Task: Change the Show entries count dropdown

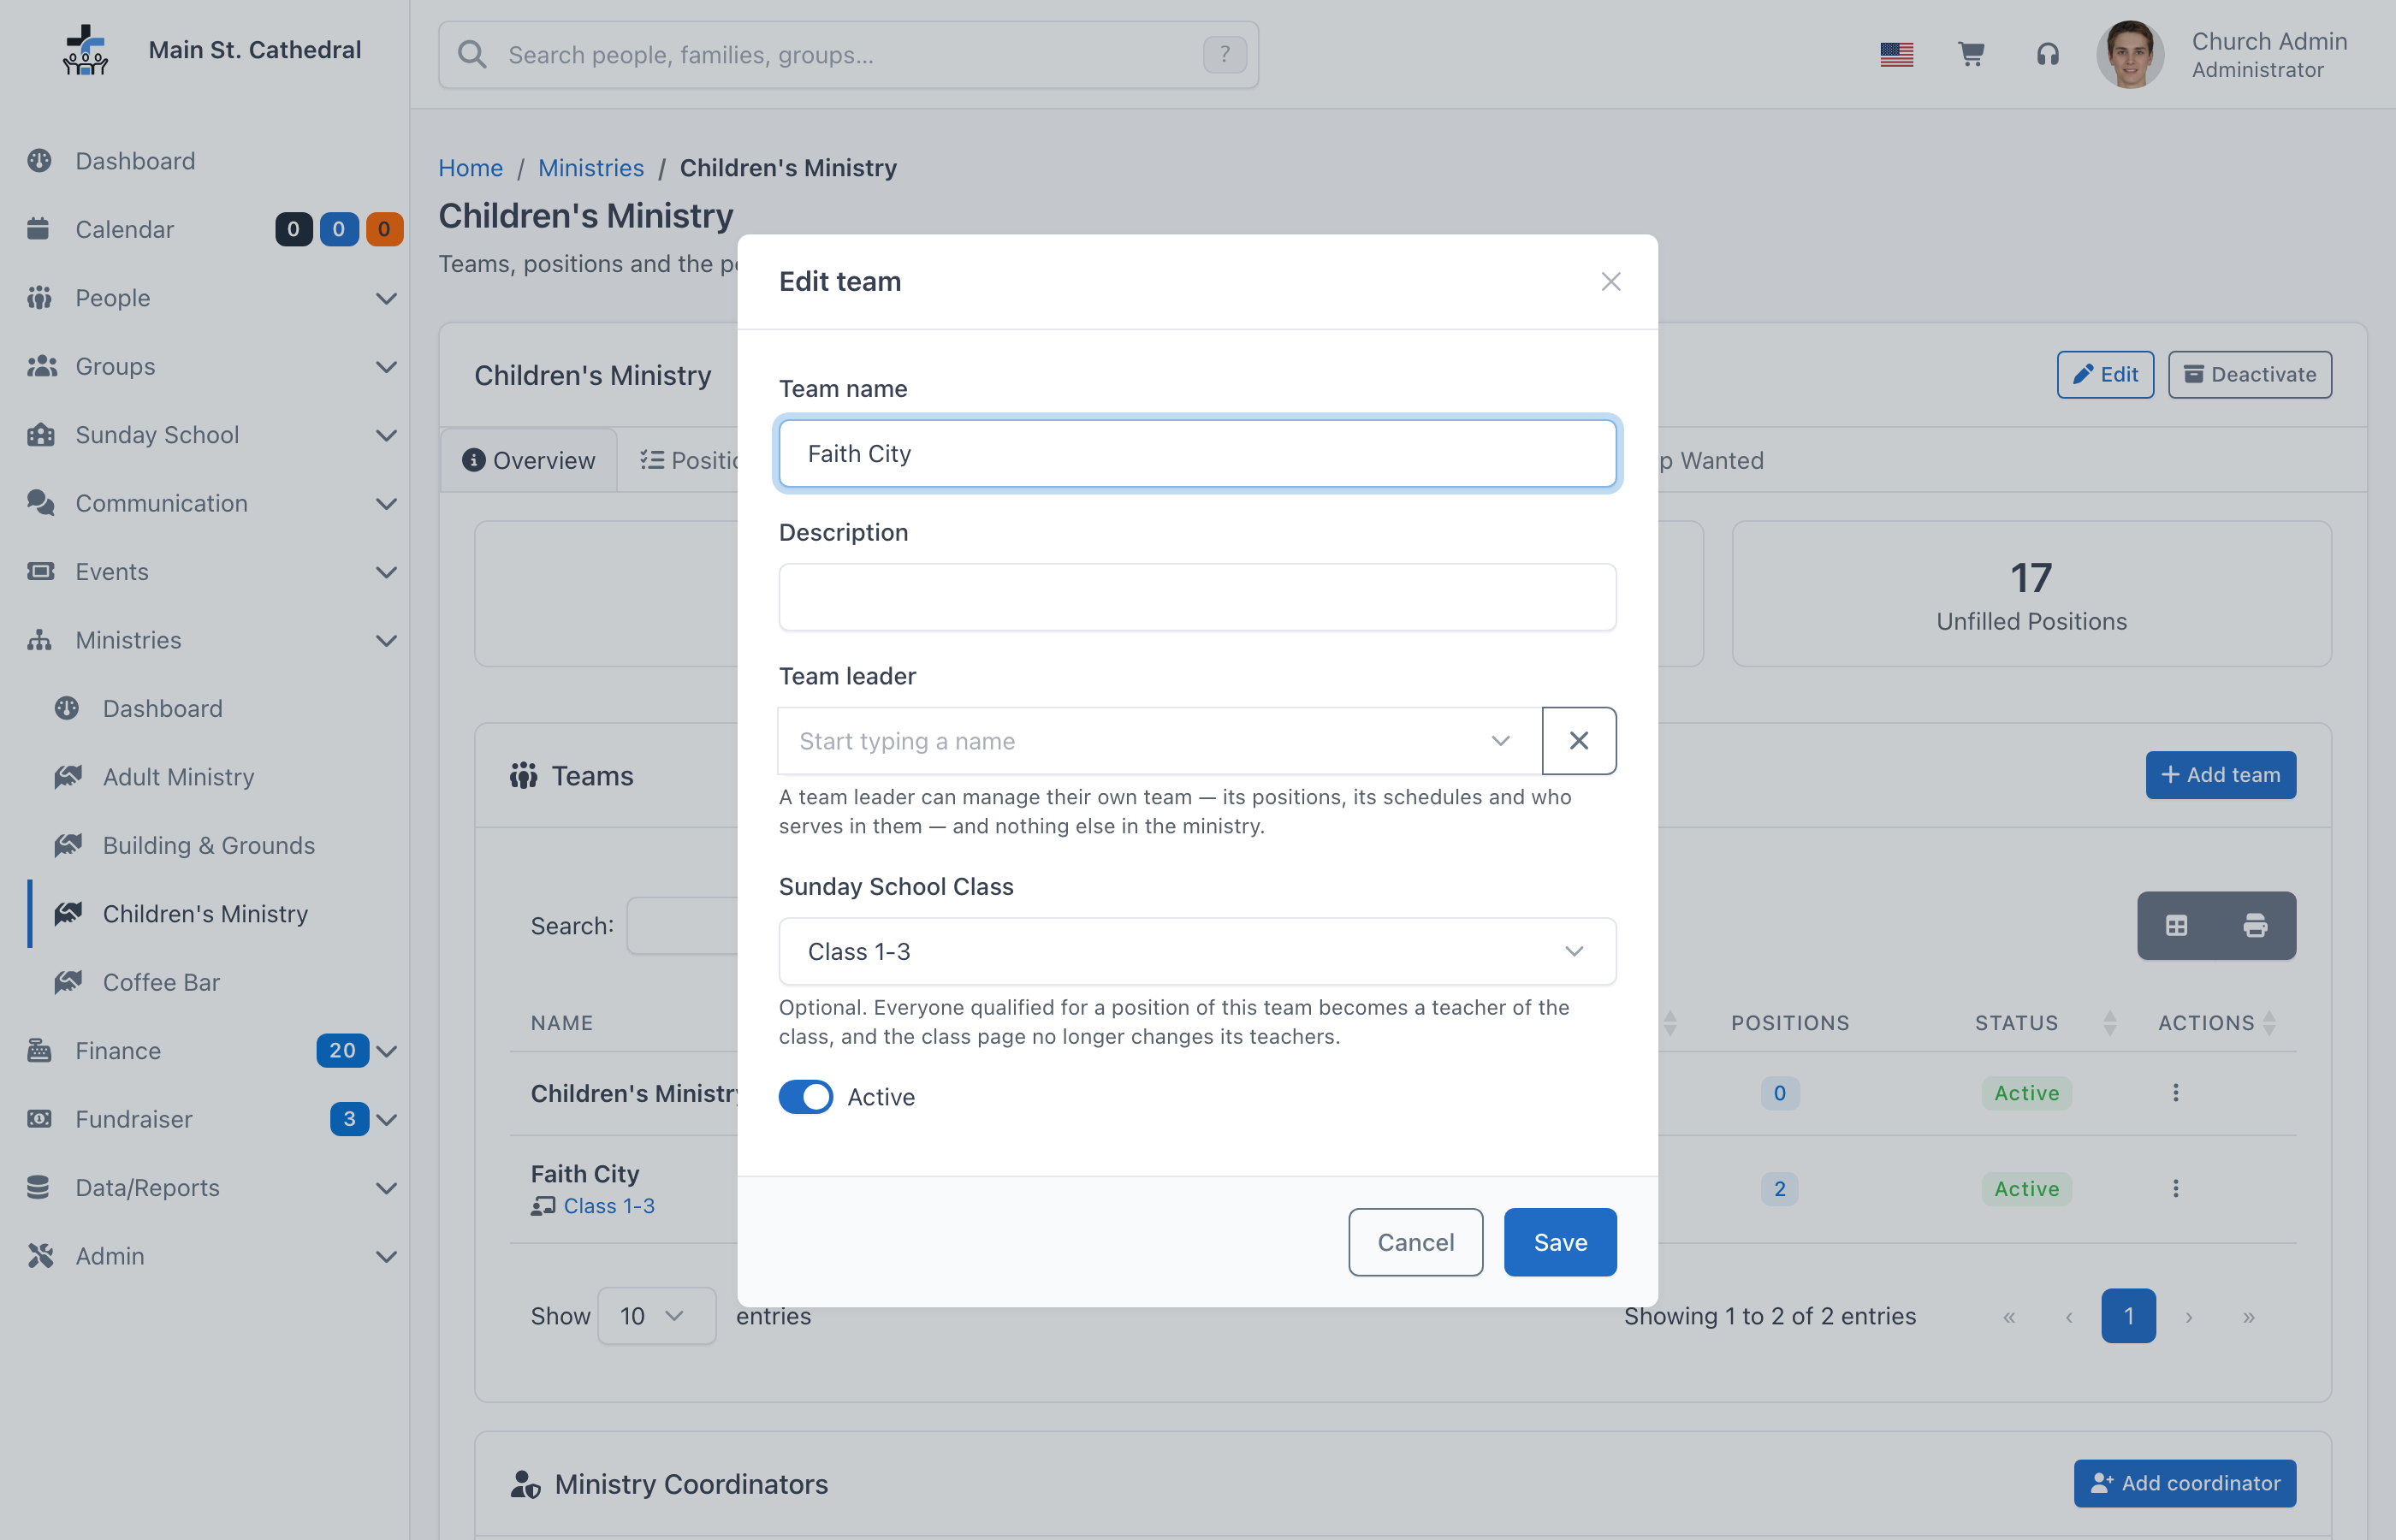Action: pos(656,1317)
